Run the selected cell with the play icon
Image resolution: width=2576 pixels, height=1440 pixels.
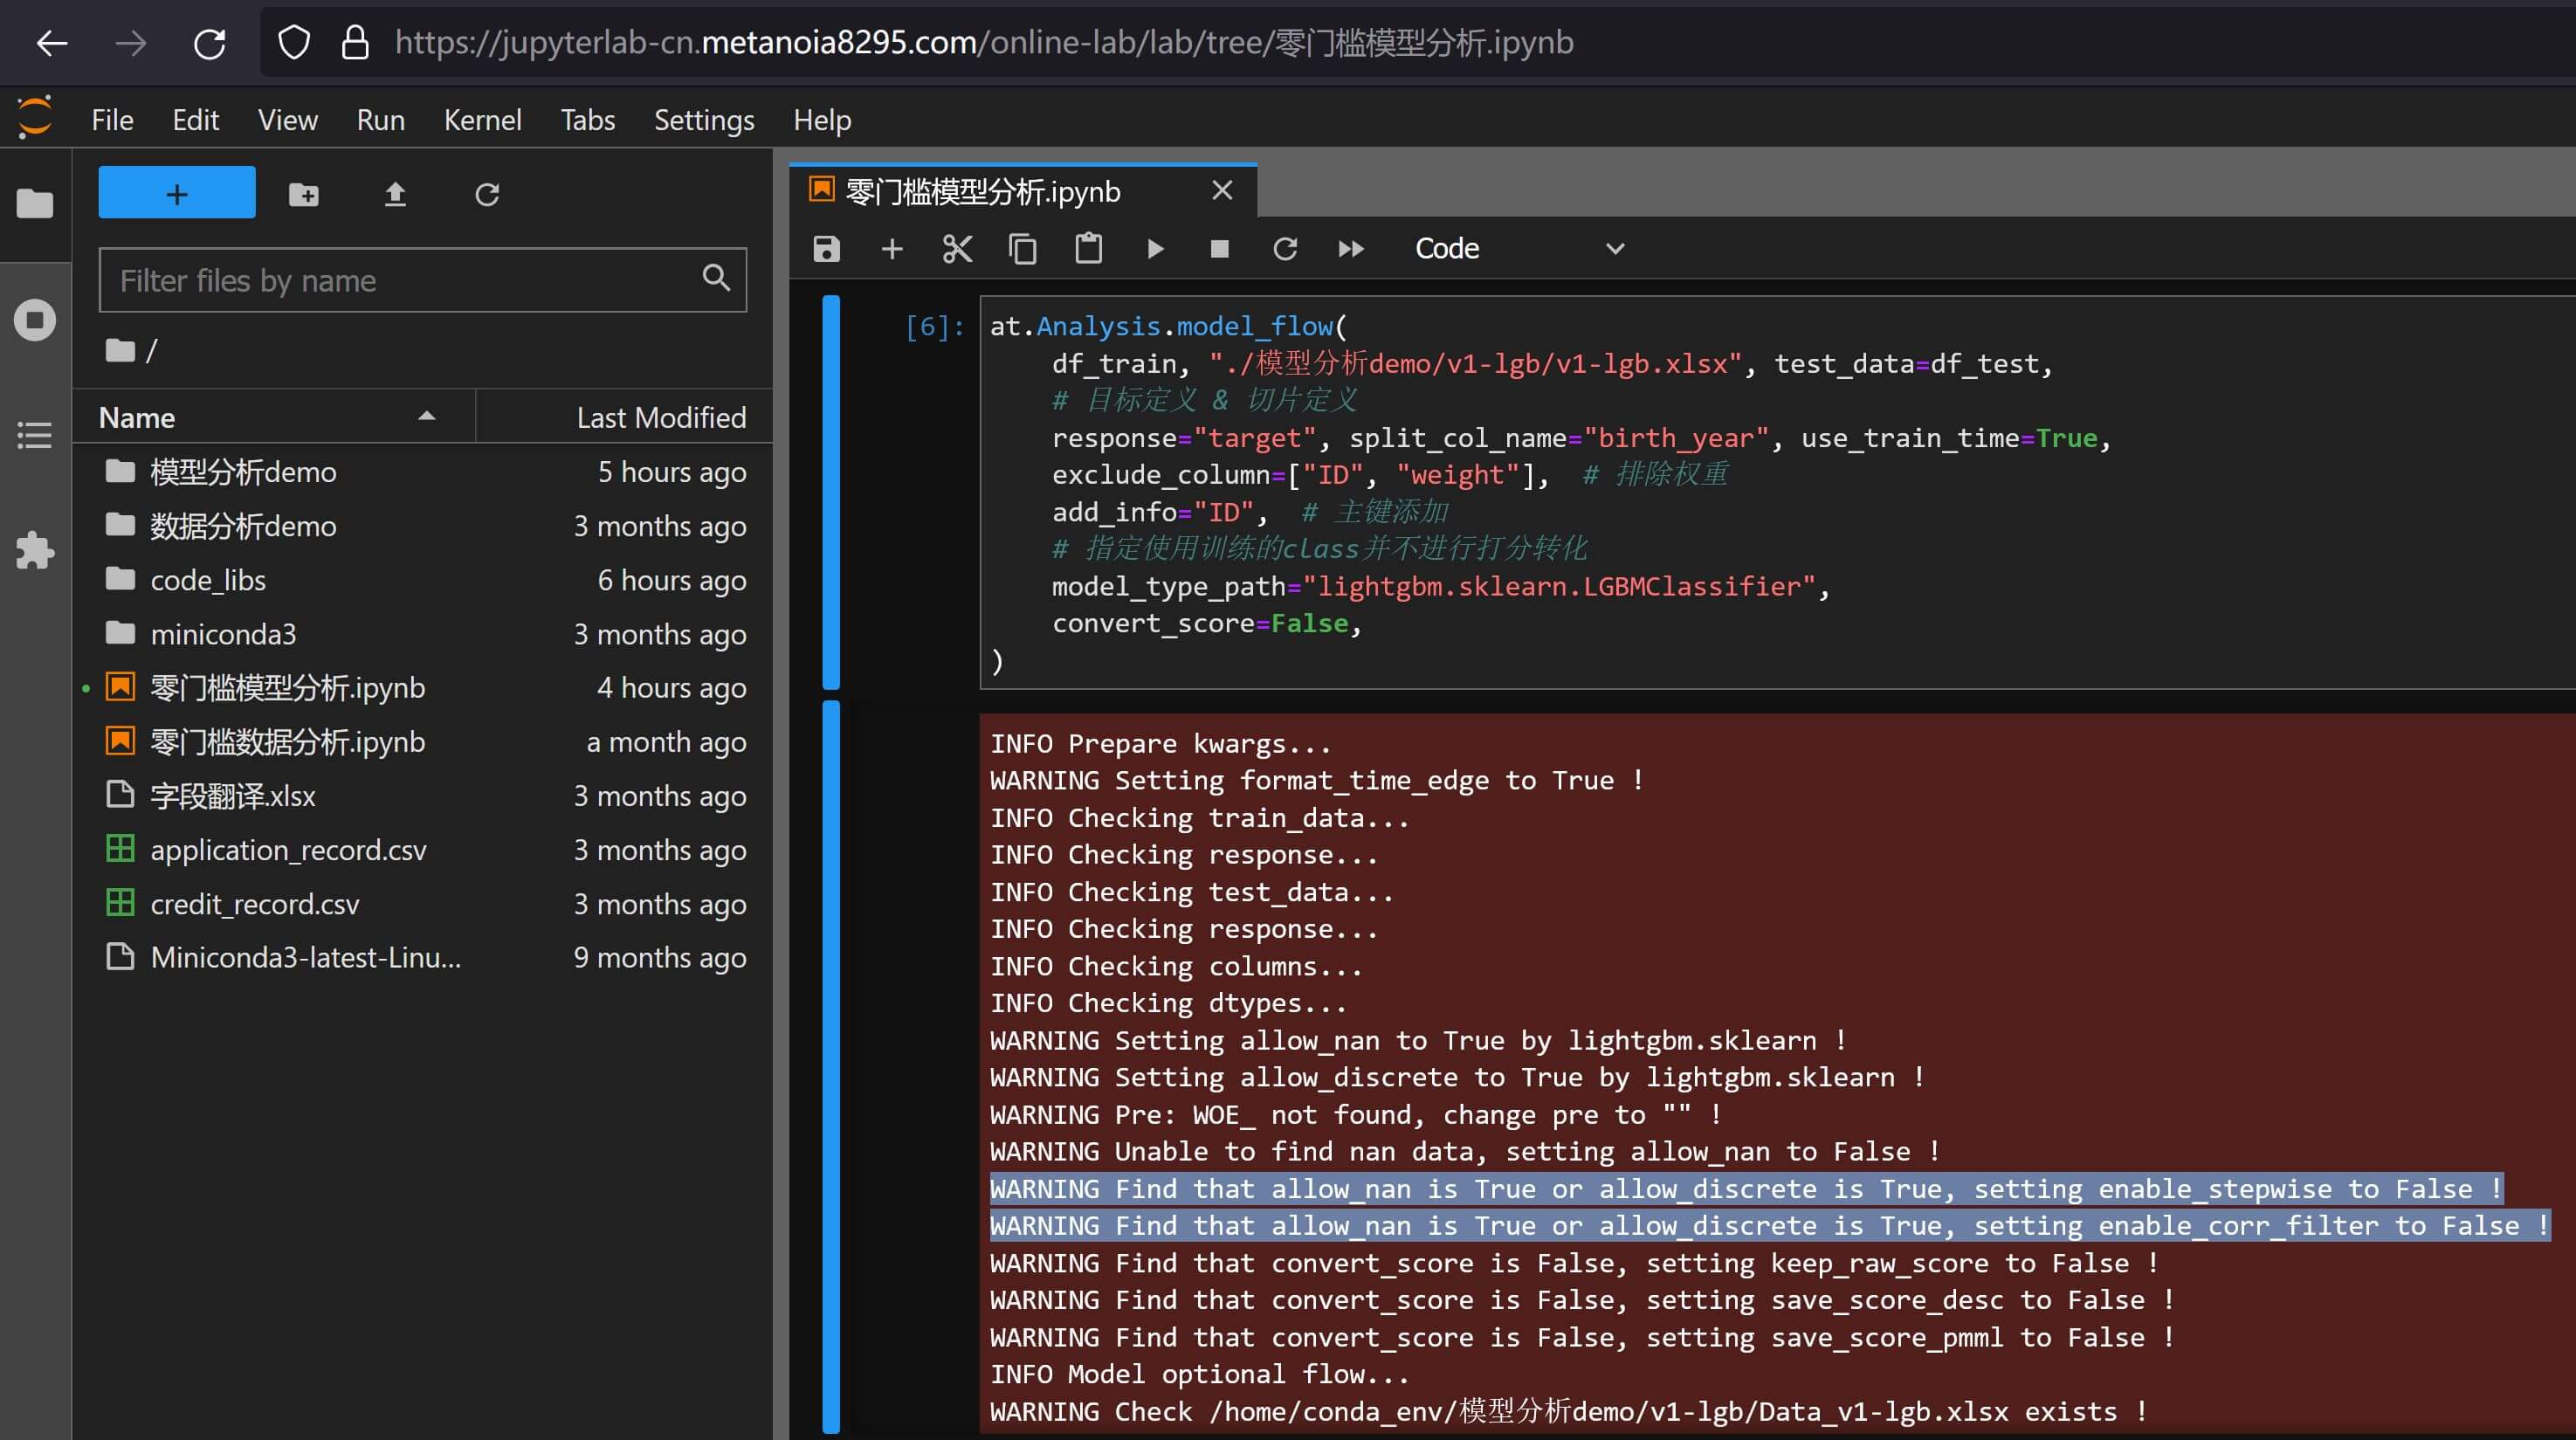pyautogui.click(x=1155, y=248)
